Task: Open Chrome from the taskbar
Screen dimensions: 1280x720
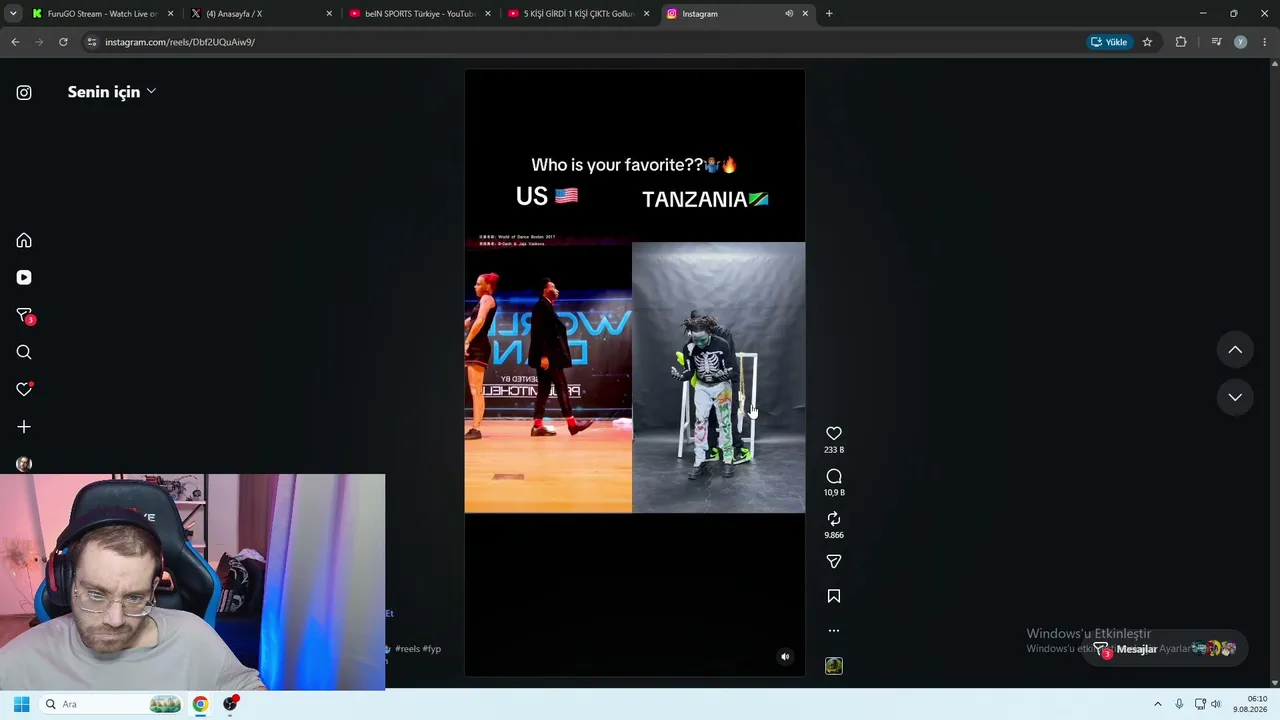Action: (x=200, y=704)
